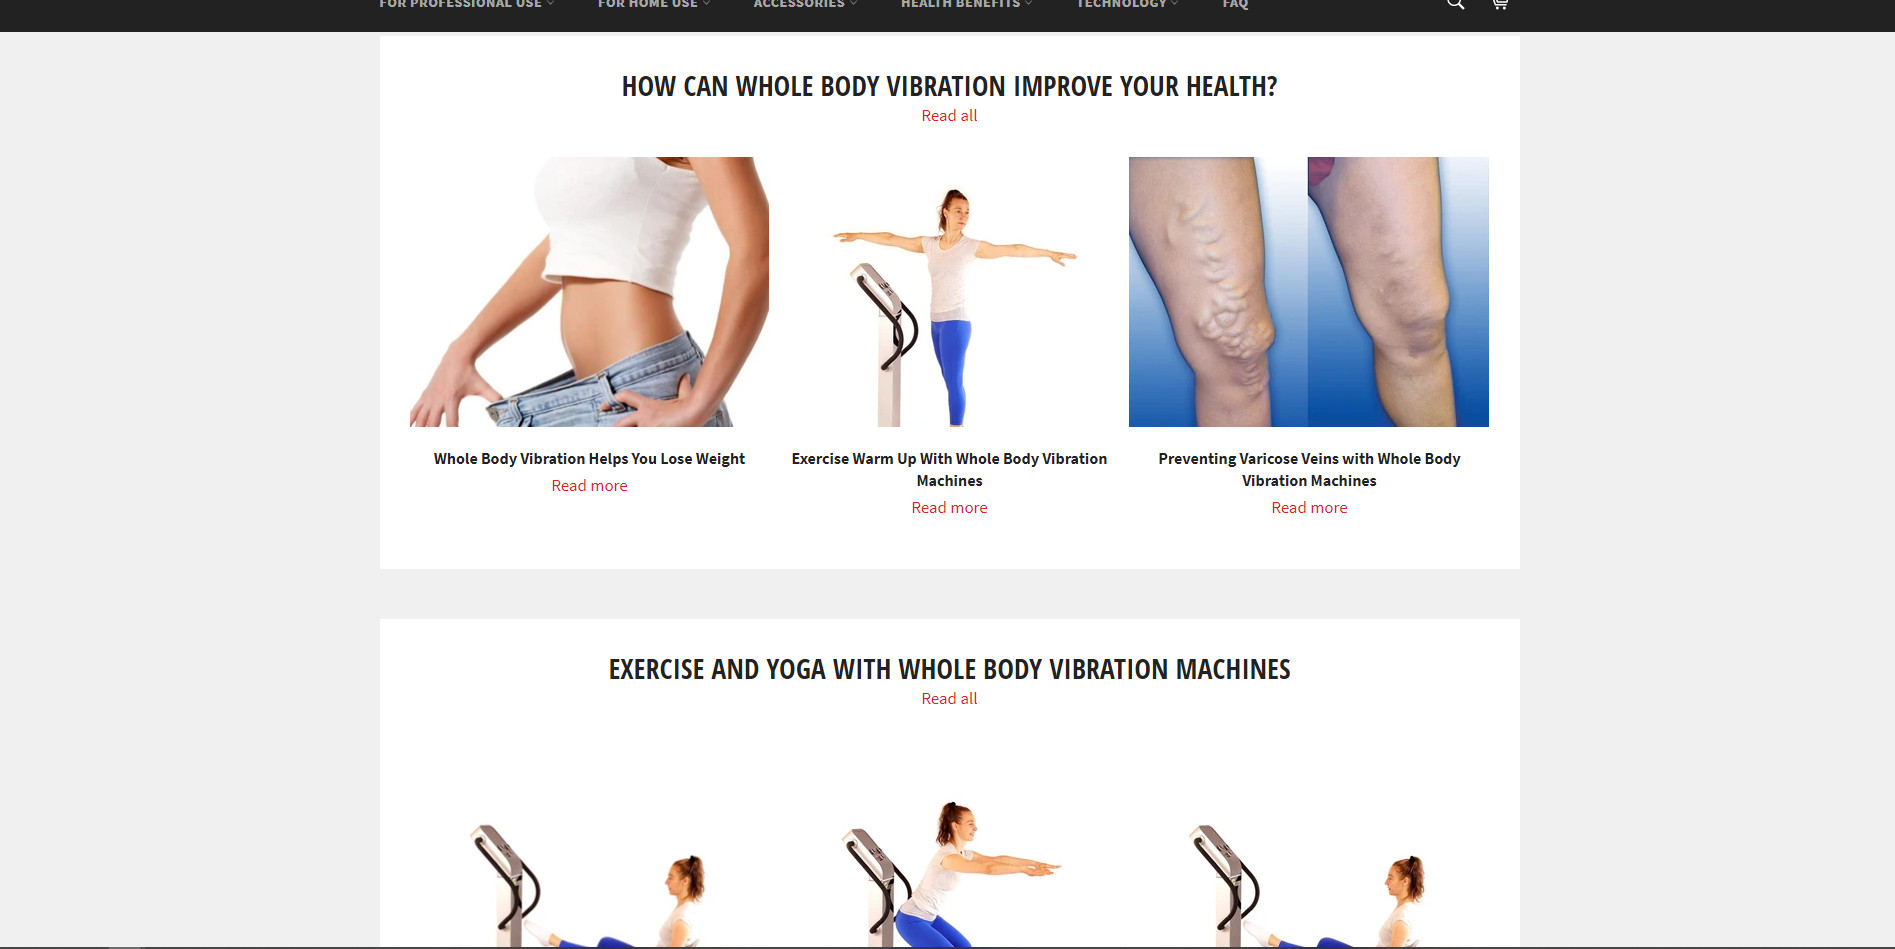Expand the For Professional Use menu

[x=466, y=5]
